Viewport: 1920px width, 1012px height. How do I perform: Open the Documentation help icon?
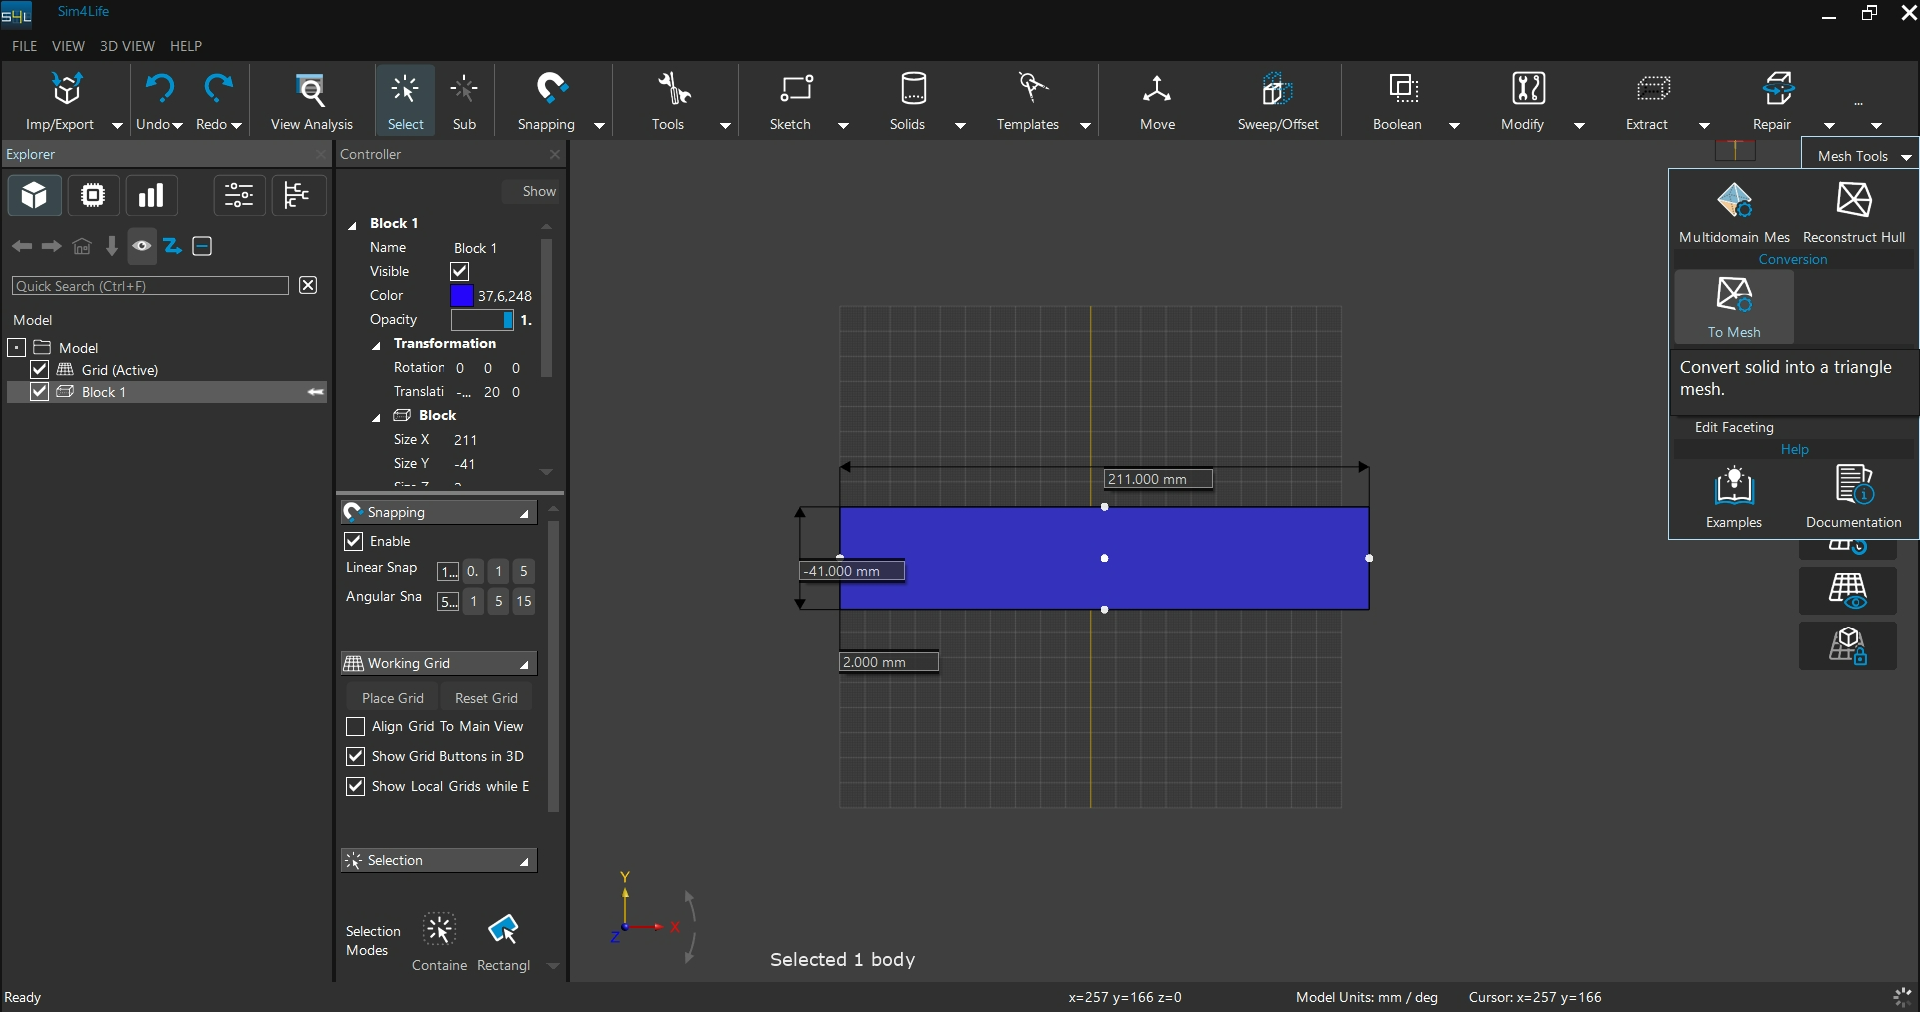tap(1853, 486)
